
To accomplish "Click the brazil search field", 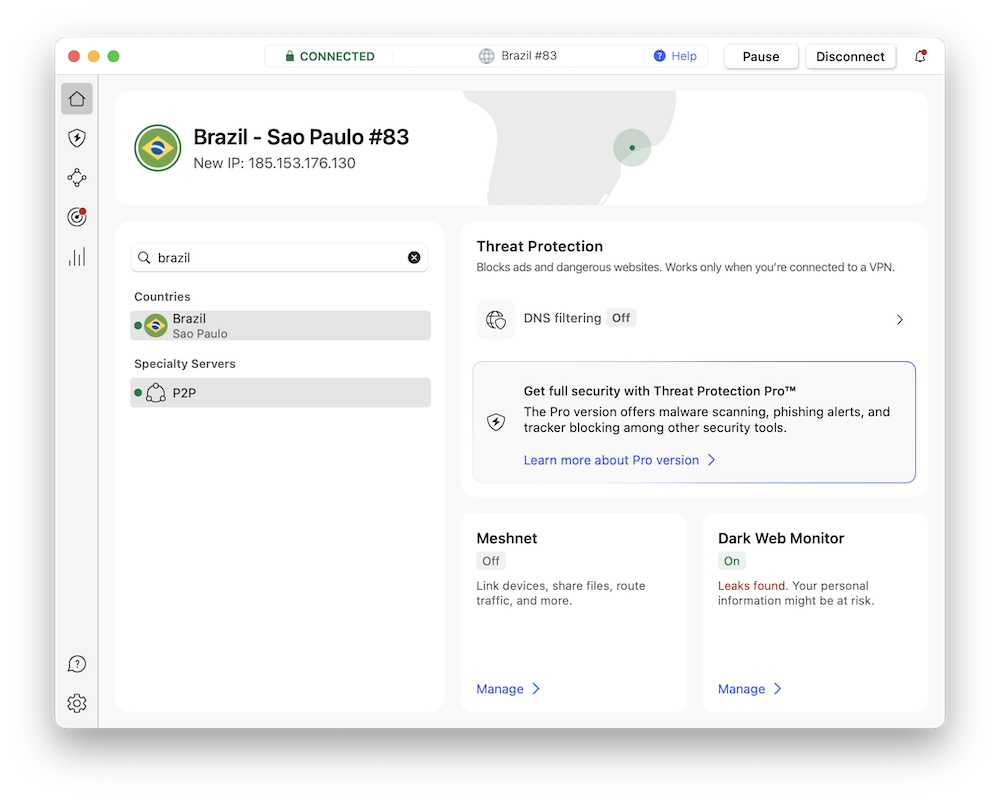I will [x=279, y=258].
